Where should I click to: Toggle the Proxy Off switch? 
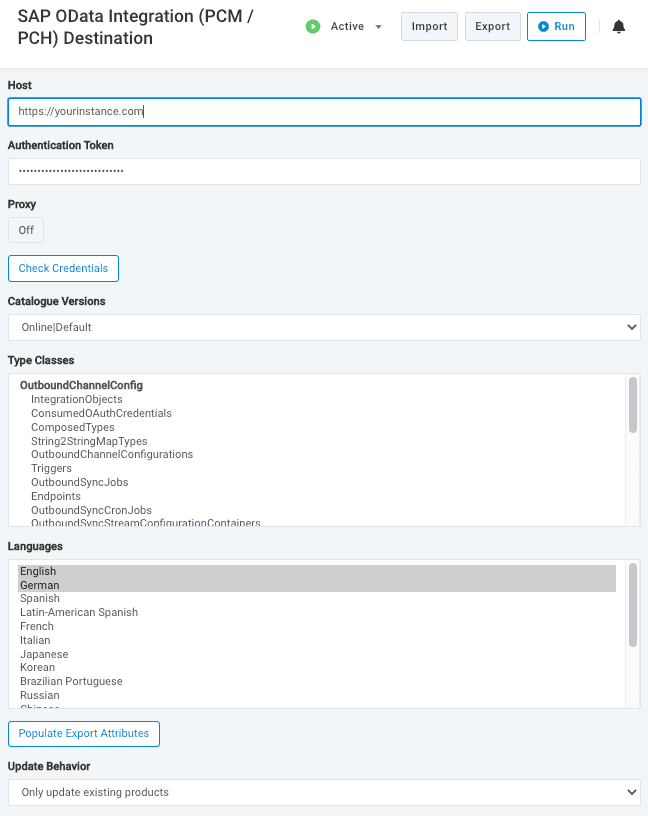tap(26, 230)
